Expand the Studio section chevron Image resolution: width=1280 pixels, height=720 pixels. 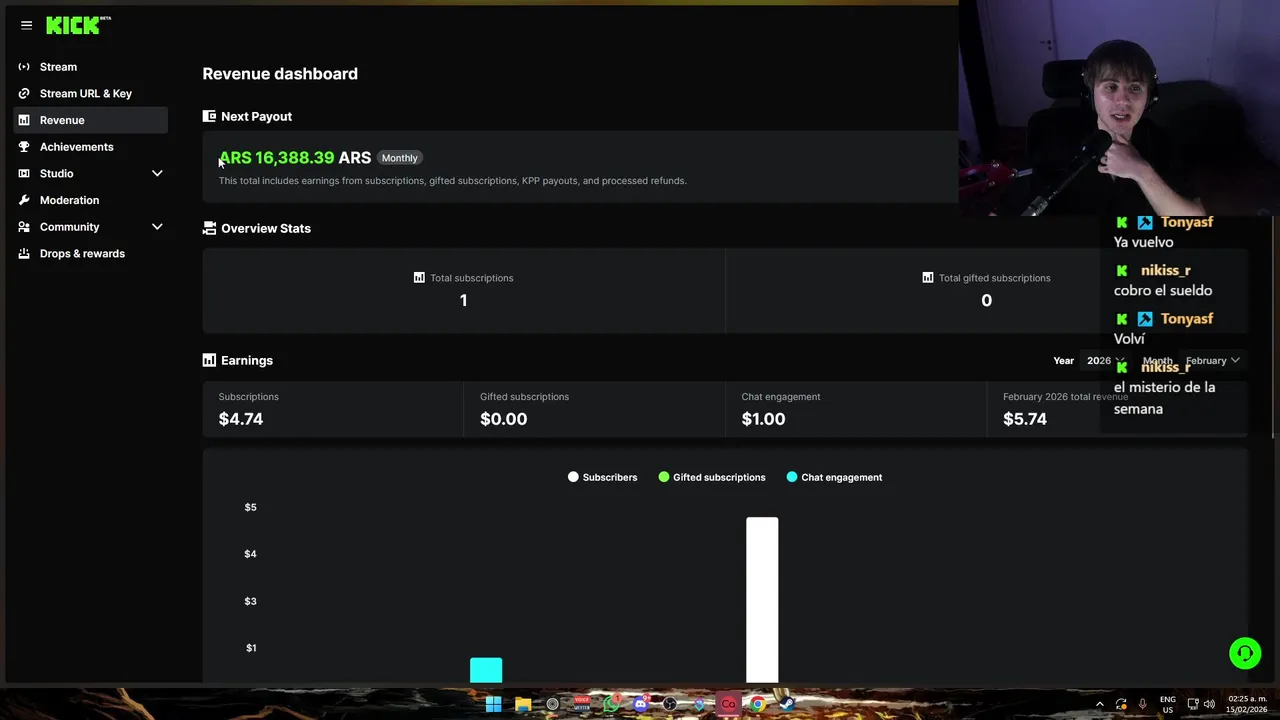(x=157, y=174)
